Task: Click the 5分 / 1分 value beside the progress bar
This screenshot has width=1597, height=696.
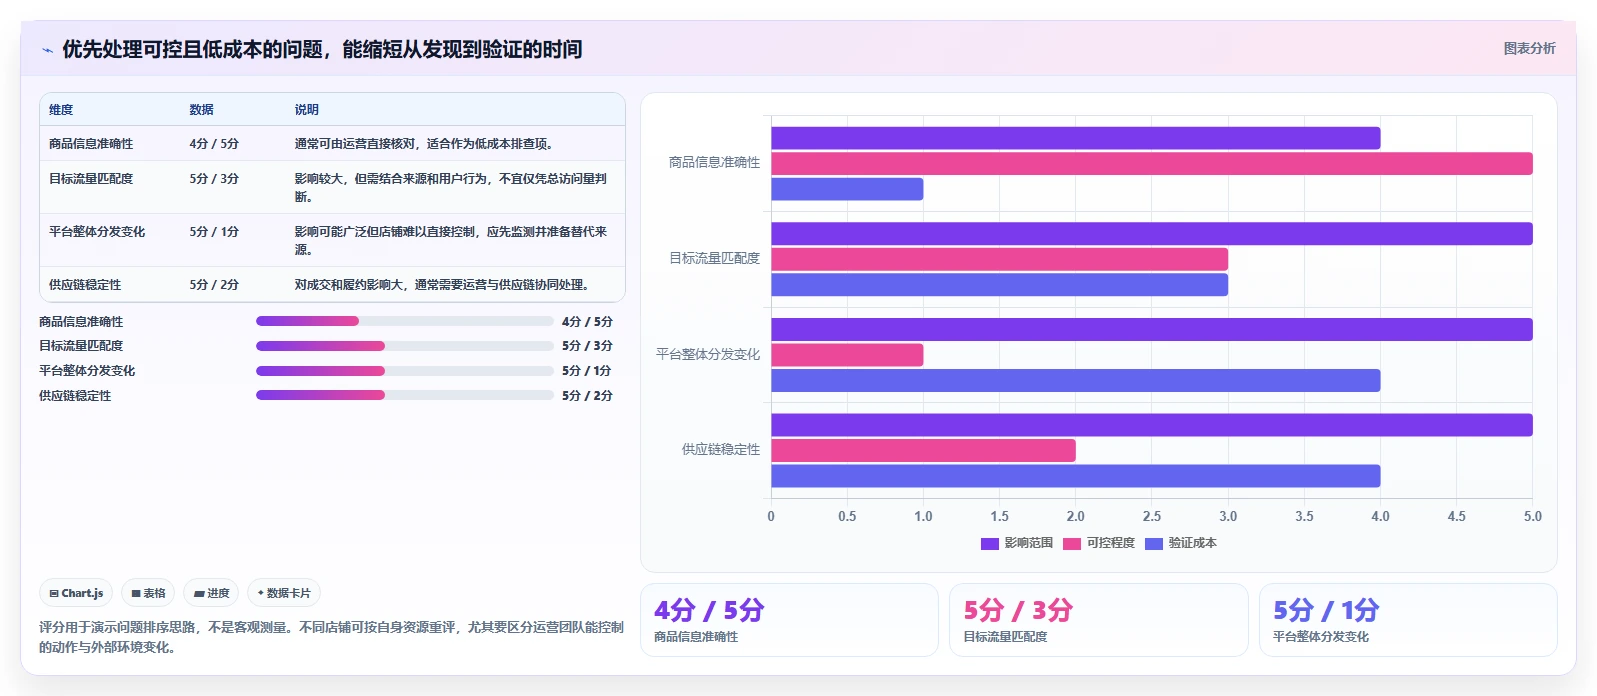Action: [x=587, y=371]
